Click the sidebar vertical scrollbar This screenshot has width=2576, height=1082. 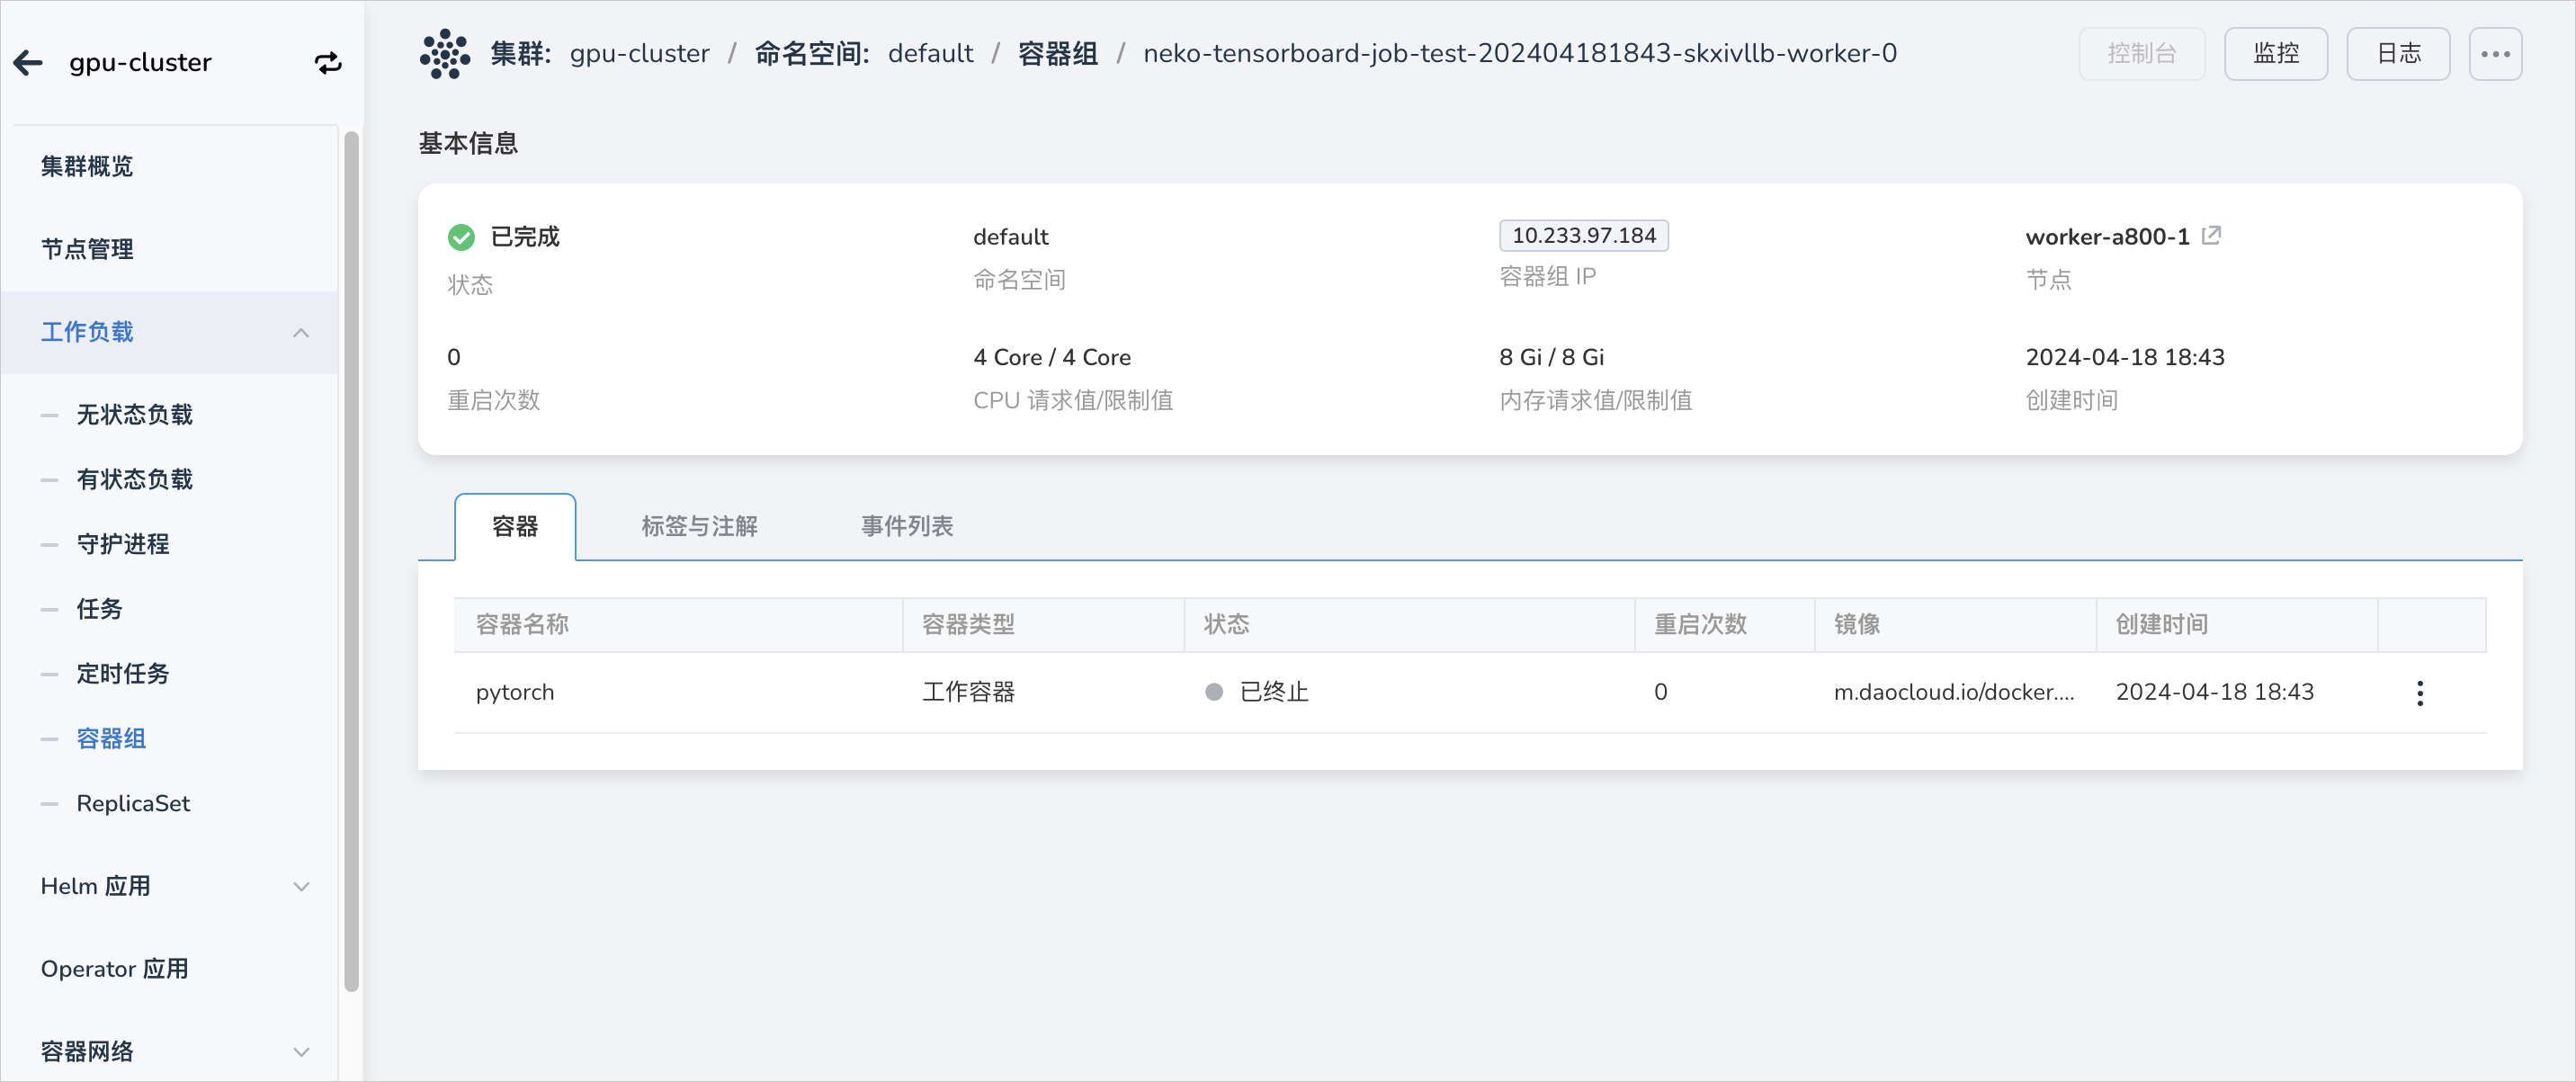click(x=351, y=561)
